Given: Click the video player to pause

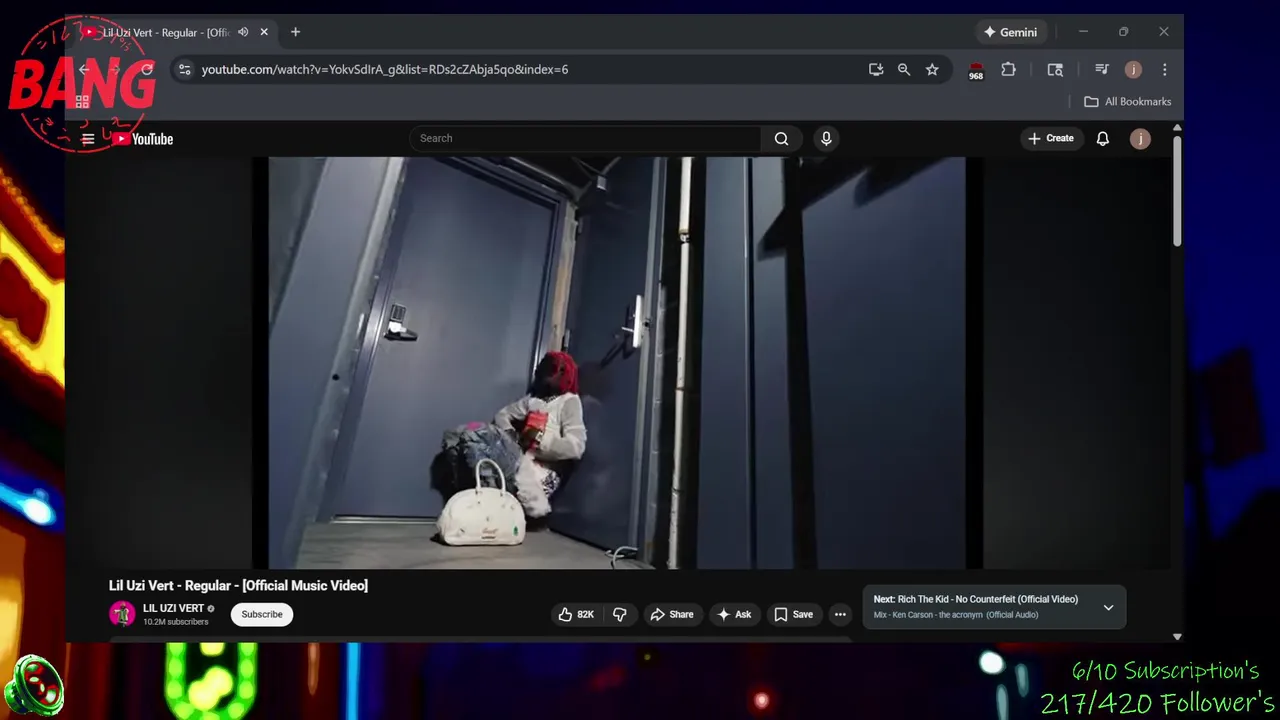Looking at the screenshot, I should [x=618, y=362].
